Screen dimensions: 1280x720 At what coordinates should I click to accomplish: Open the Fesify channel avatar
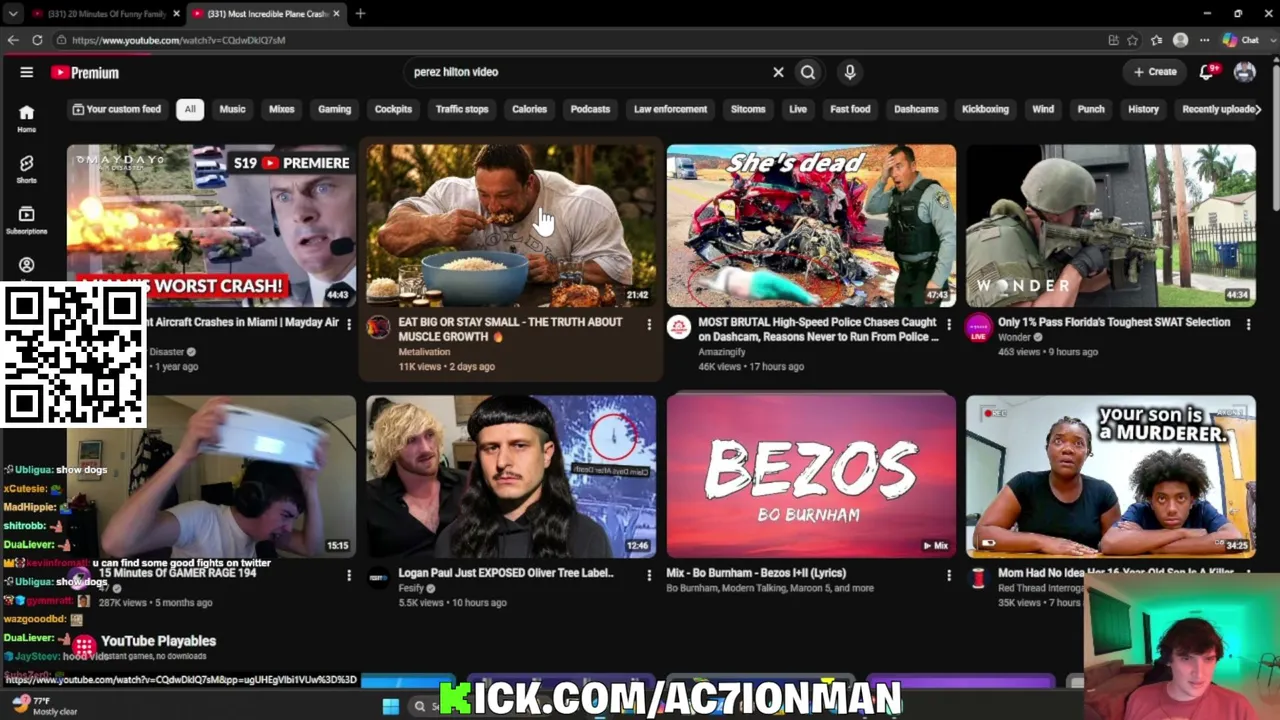[378, 577]
